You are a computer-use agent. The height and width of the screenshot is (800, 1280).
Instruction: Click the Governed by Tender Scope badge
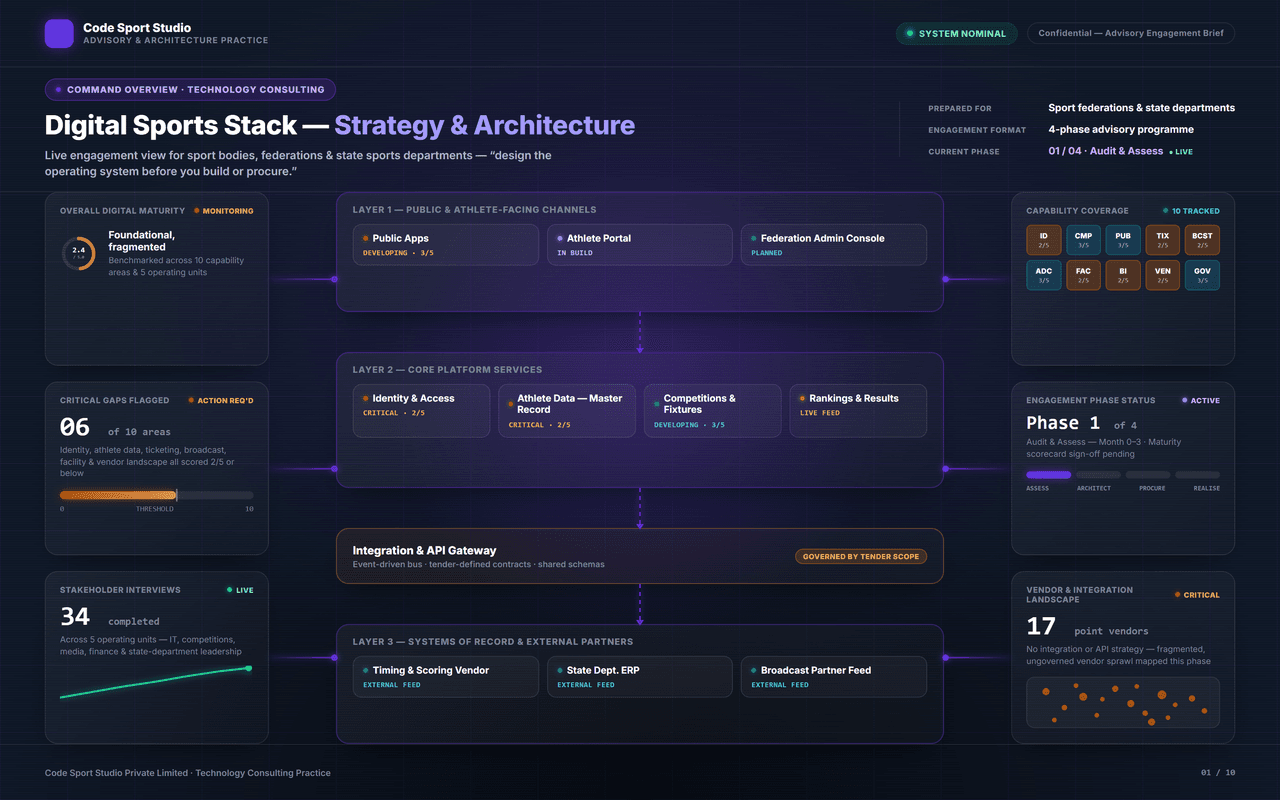(x=861, y=557)
